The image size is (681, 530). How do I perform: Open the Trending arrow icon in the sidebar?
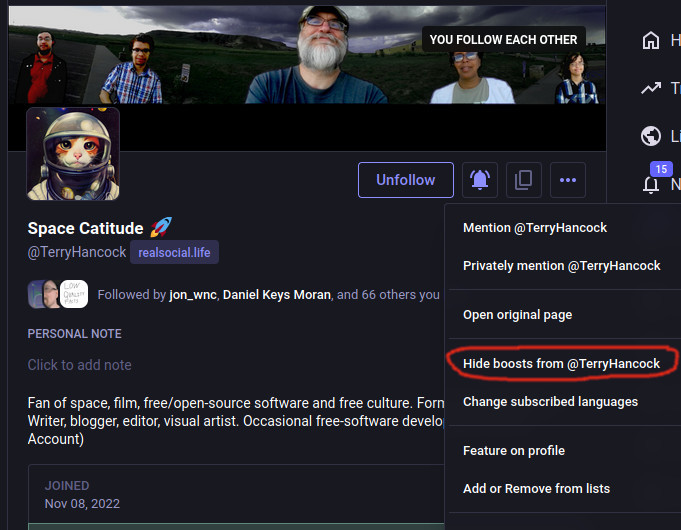click(x=651, y=88)
